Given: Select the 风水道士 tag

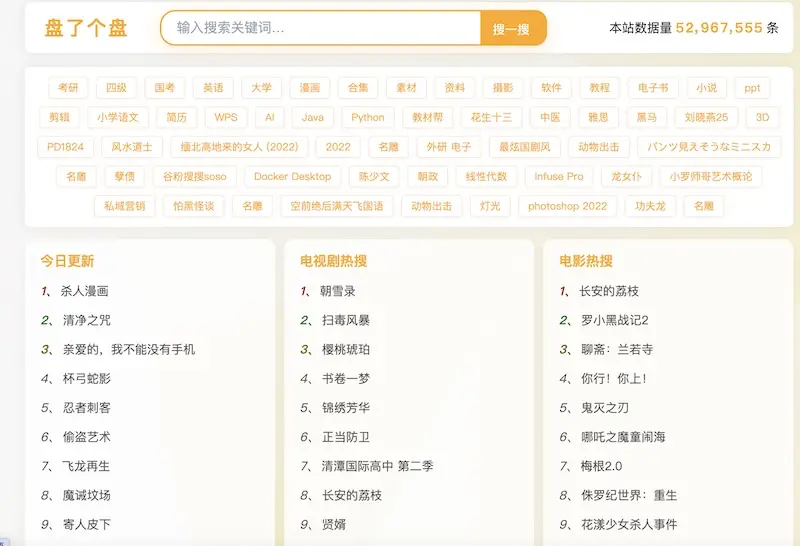Looking at the screenshot, I should pyautogui.click(x=132, y=147).
